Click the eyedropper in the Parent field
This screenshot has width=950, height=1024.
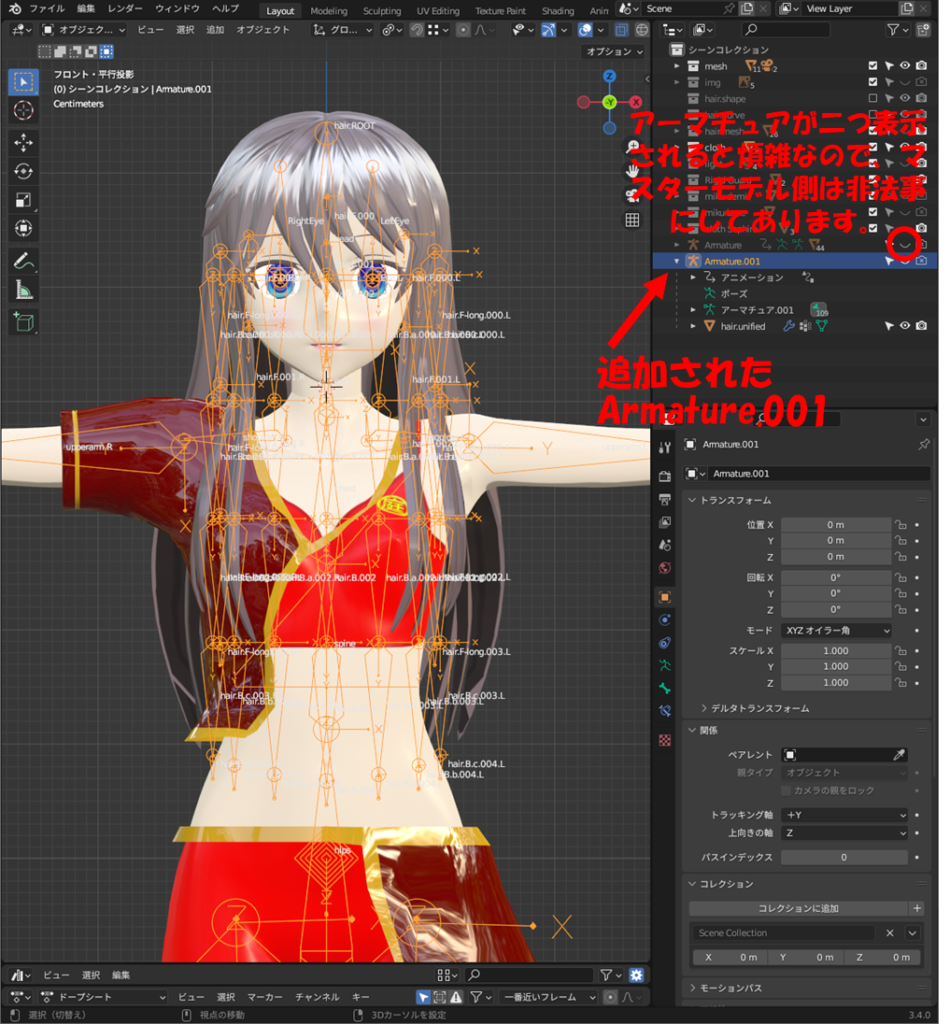899,755
